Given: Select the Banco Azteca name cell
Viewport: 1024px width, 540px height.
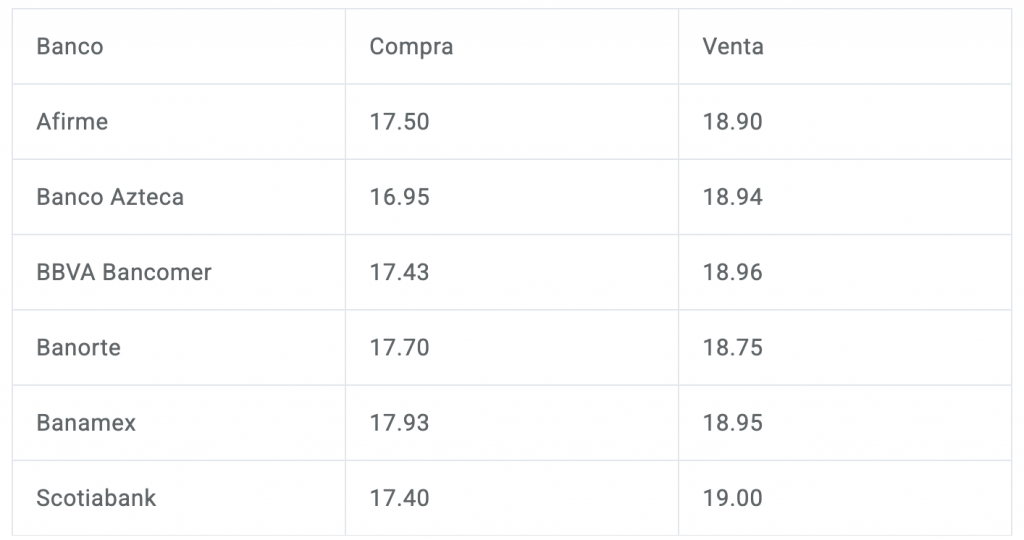Looking at the screenshot, I should (x=110, y=197).
